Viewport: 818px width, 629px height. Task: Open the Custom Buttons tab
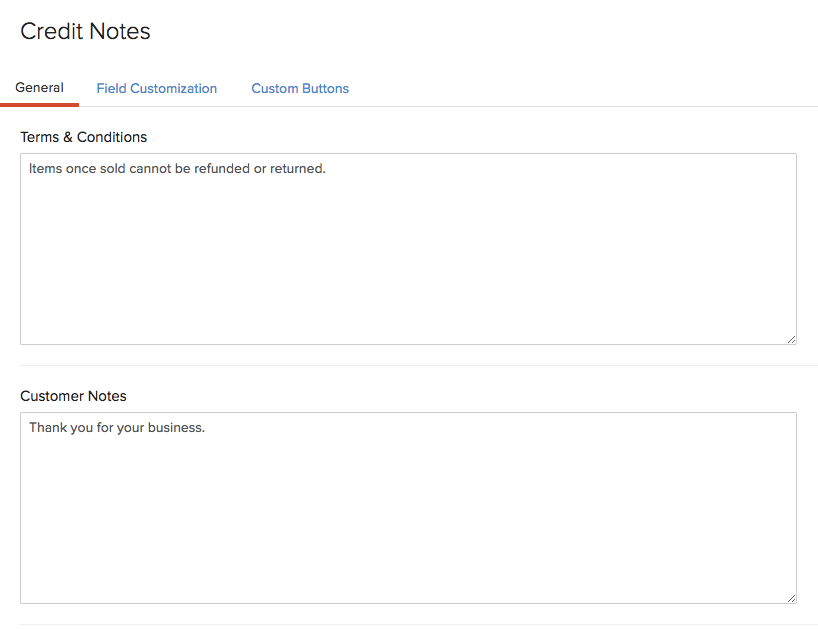(x=300, y=89)
